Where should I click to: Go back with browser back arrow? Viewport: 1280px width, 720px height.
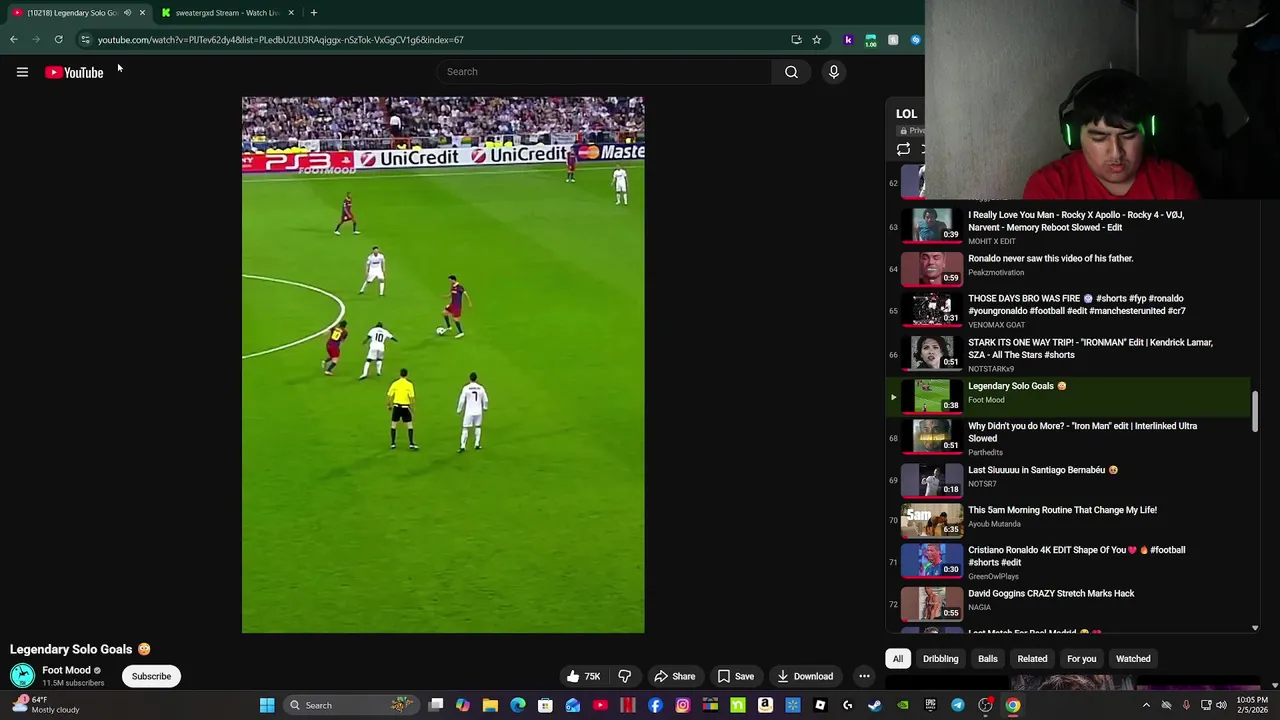(13, 40)
